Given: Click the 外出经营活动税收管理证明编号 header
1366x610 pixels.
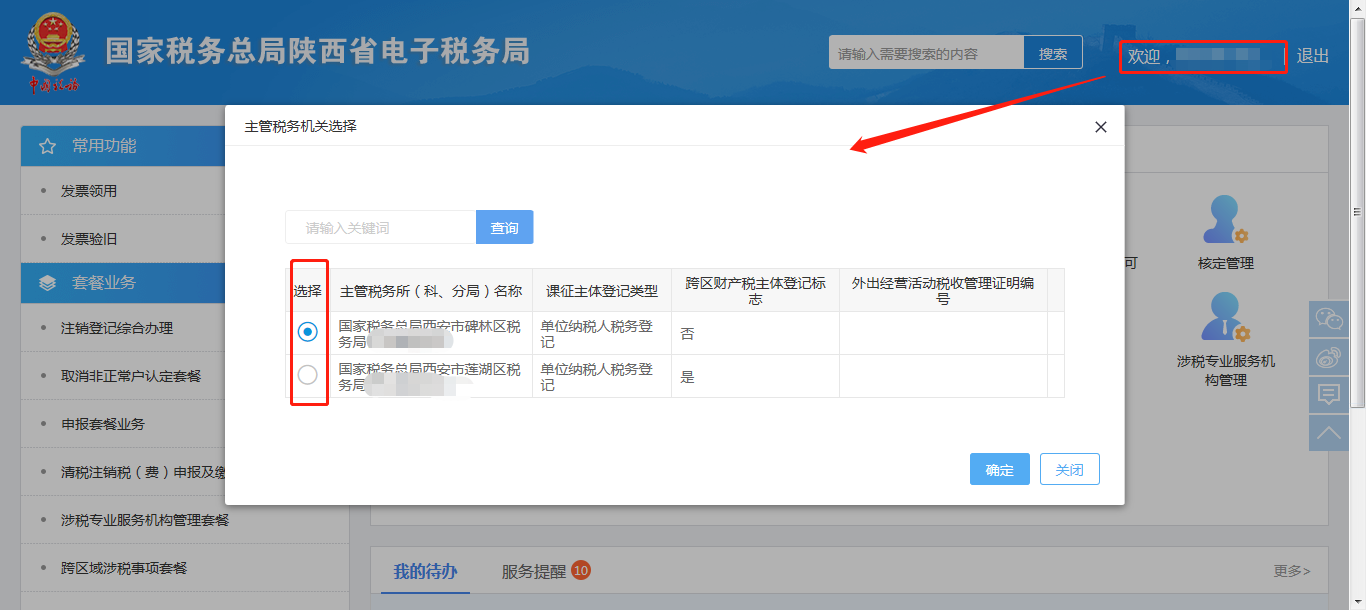Looking at the screenshot, I should coord(943,291).
